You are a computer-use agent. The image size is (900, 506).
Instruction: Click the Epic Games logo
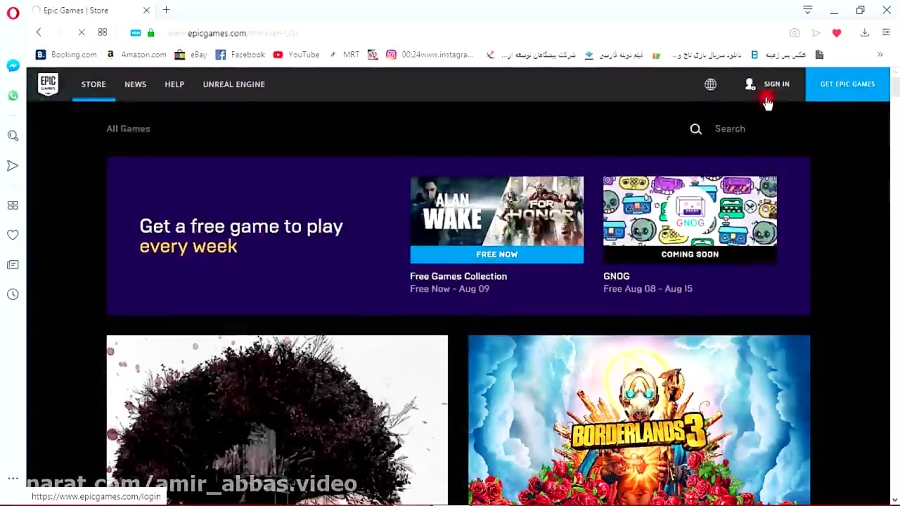pos(48,84)
